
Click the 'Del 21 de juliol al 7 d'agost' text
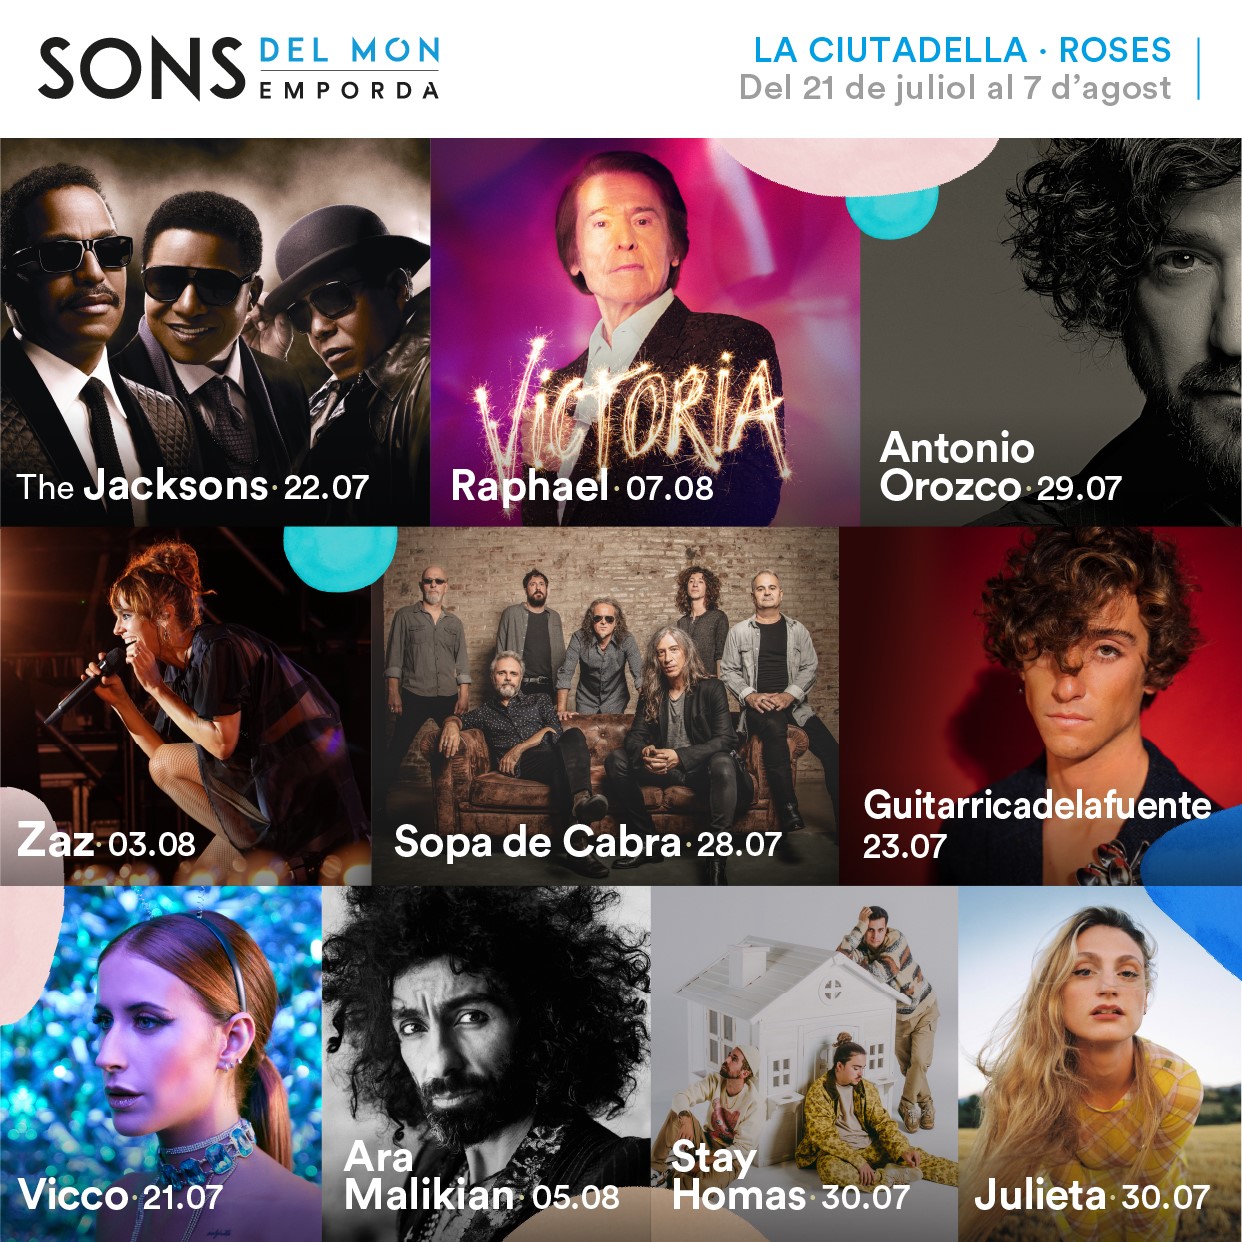[955, 88]
